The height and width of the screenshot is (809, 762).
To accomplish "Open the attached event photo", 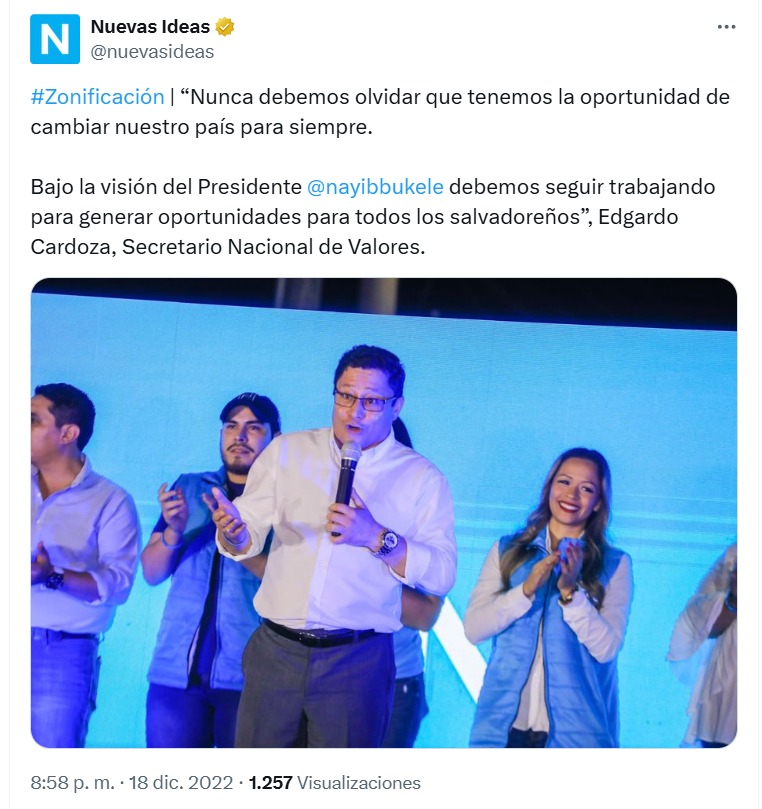I will pyautogui.click(x=383, y=512).
